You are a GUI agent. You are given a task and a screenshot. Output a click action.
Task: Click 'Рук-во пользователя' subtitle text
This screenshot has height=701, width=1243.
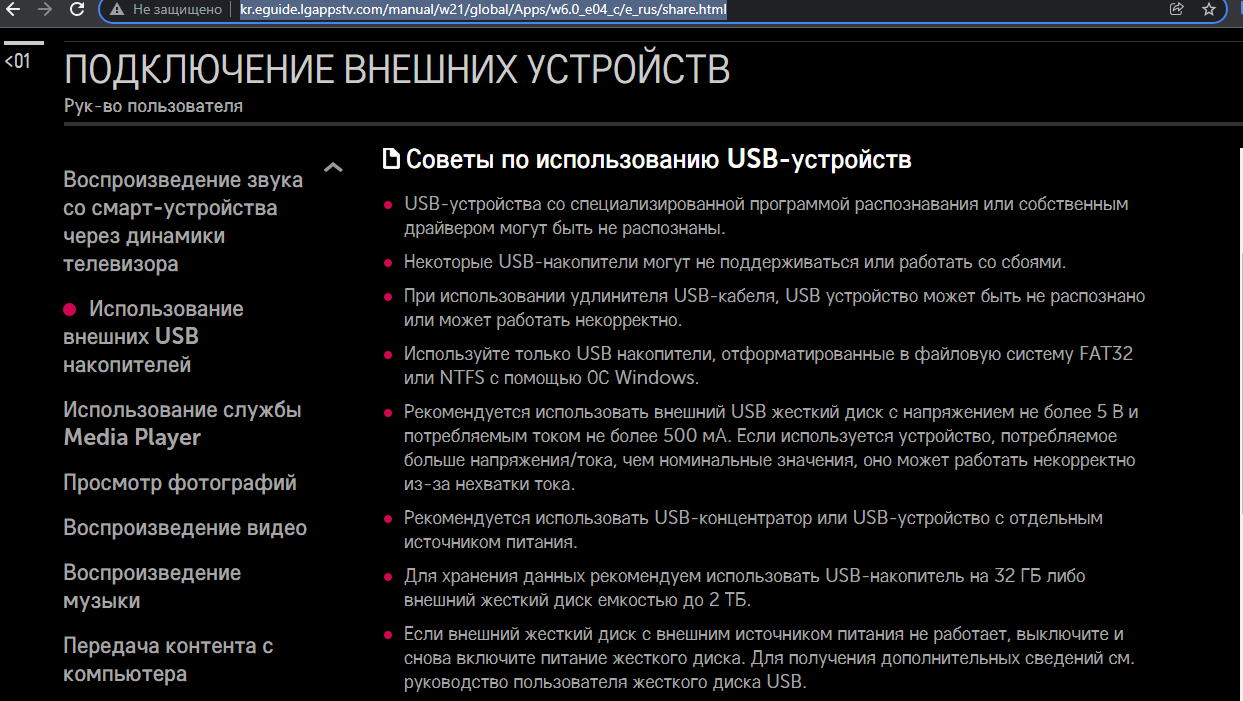(x=153, y=106)
